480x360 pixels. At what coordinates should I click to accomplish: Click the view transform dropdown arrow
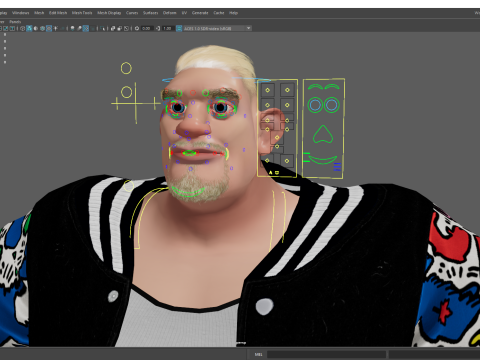coord(248,28)
